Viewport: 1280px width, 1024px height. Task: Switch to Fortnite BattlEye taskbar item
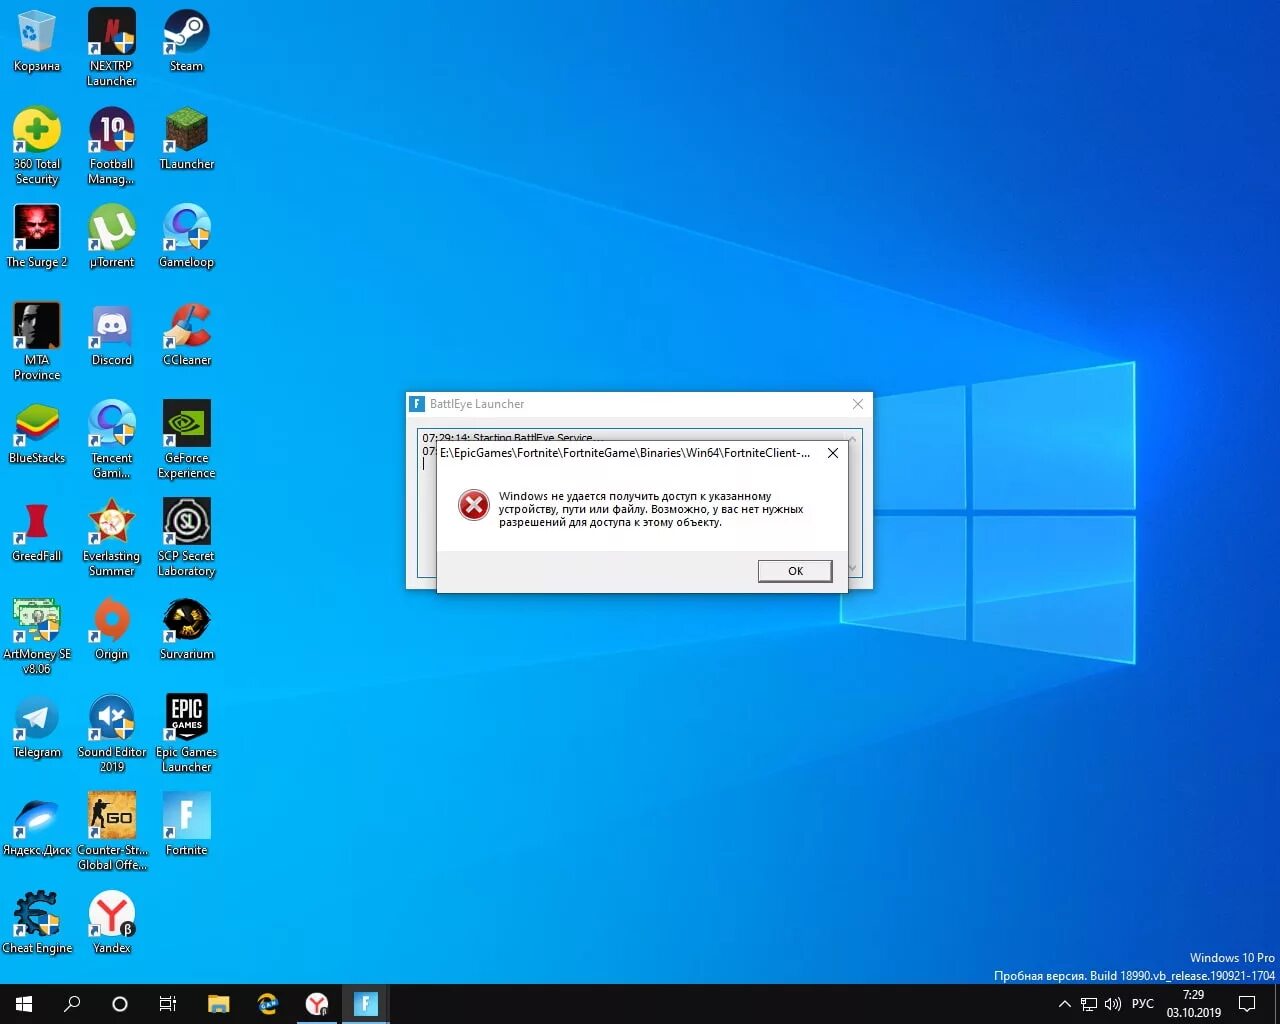365,1004
